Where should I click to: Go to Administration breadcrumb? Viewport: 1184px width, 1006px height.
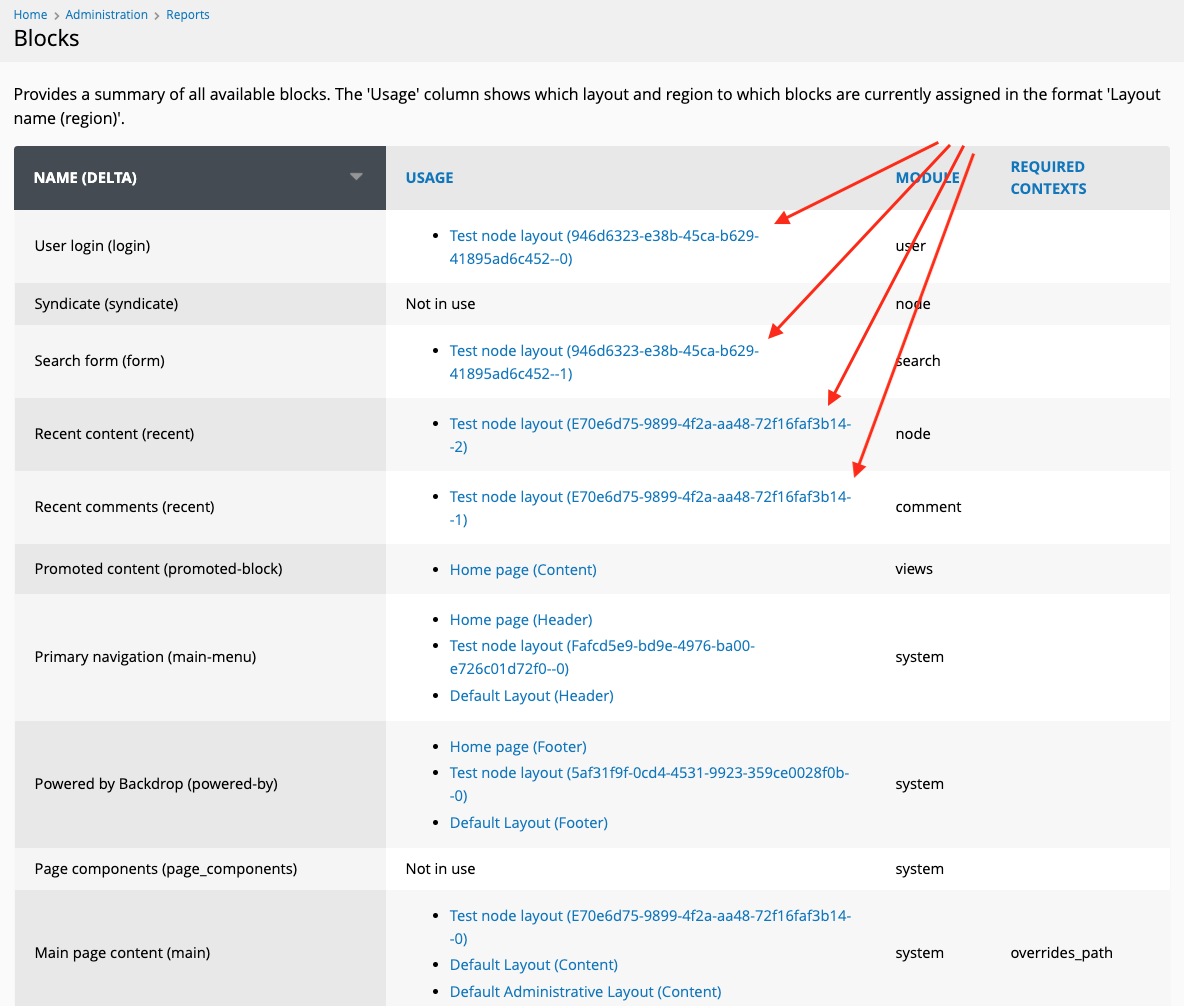pyautogui.click(x=106, y=14)
